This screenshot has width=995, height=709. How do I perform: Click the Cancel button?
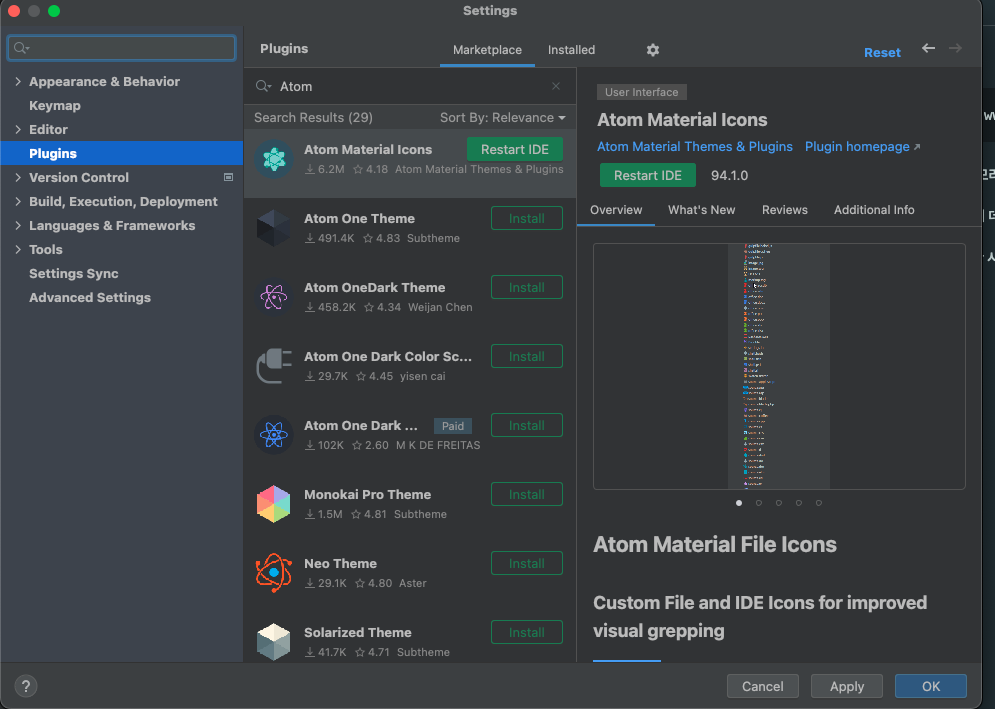(762, 686)
